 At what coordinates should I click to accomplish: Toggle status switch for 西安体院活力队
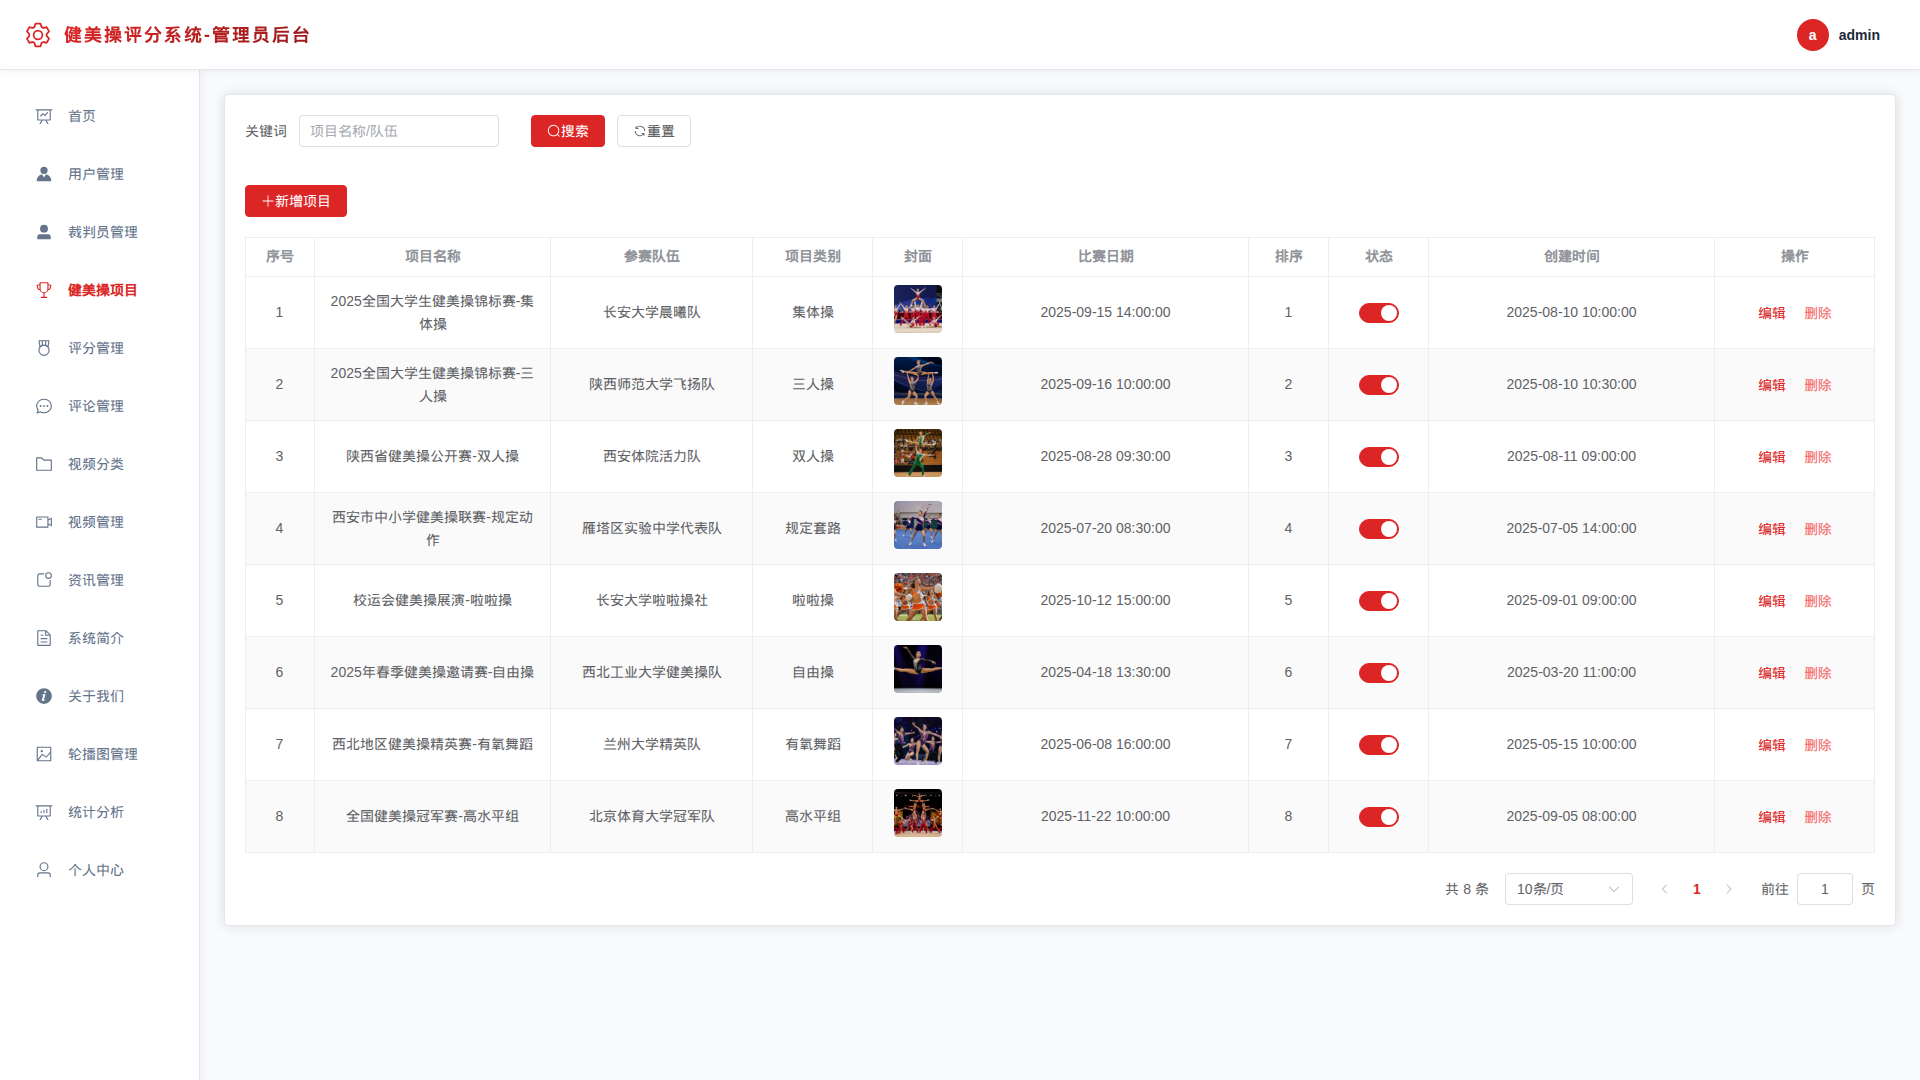pyautogui.click(x=1378, y=457)
